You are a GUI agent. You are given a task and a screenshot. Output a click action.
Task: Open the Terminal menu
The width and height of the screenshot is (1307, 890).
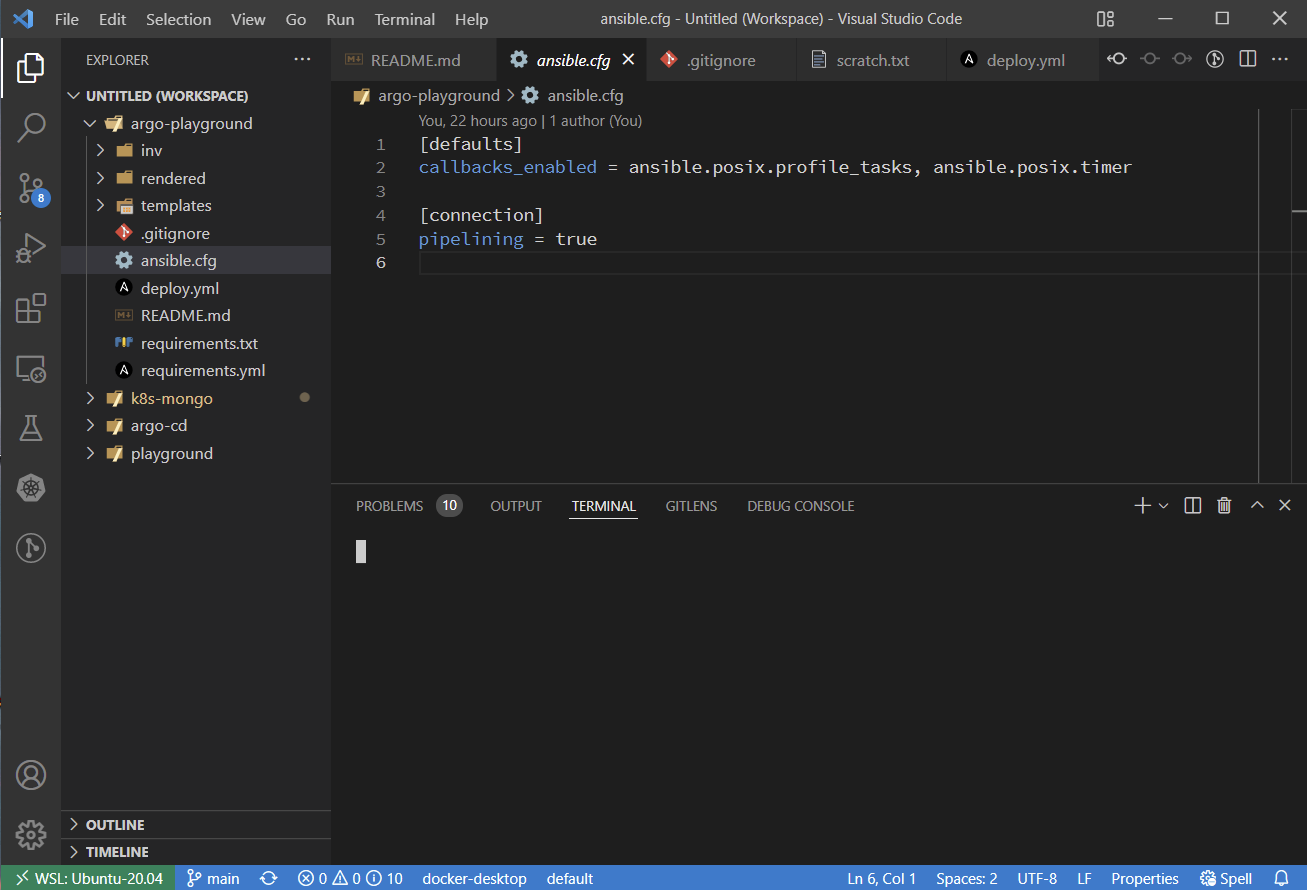[404, 19]
